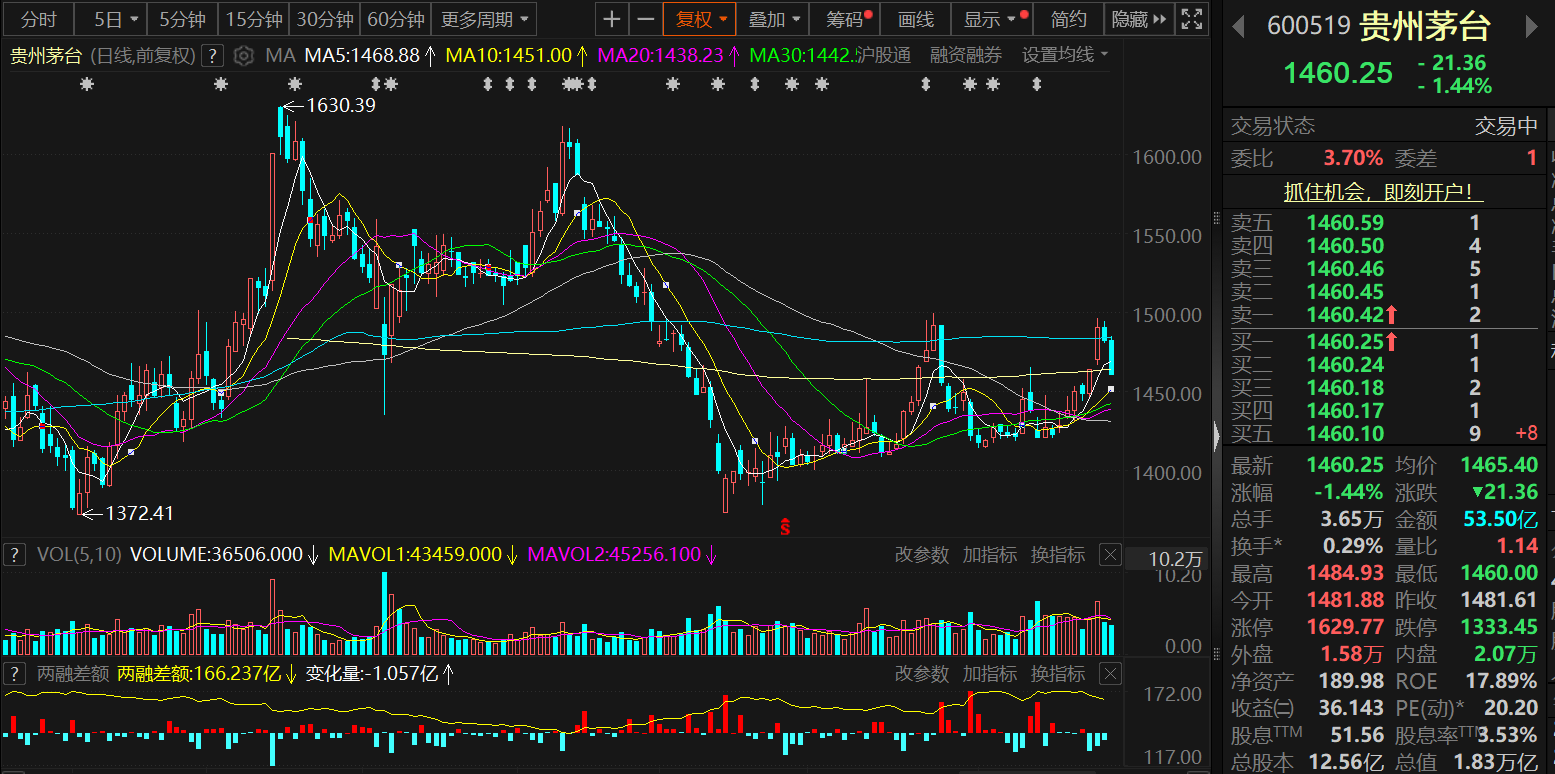This screenshot has width=1555, height=774.
Task: Click 抓住机会，即刻开户 link
Action: [1383, 192]
